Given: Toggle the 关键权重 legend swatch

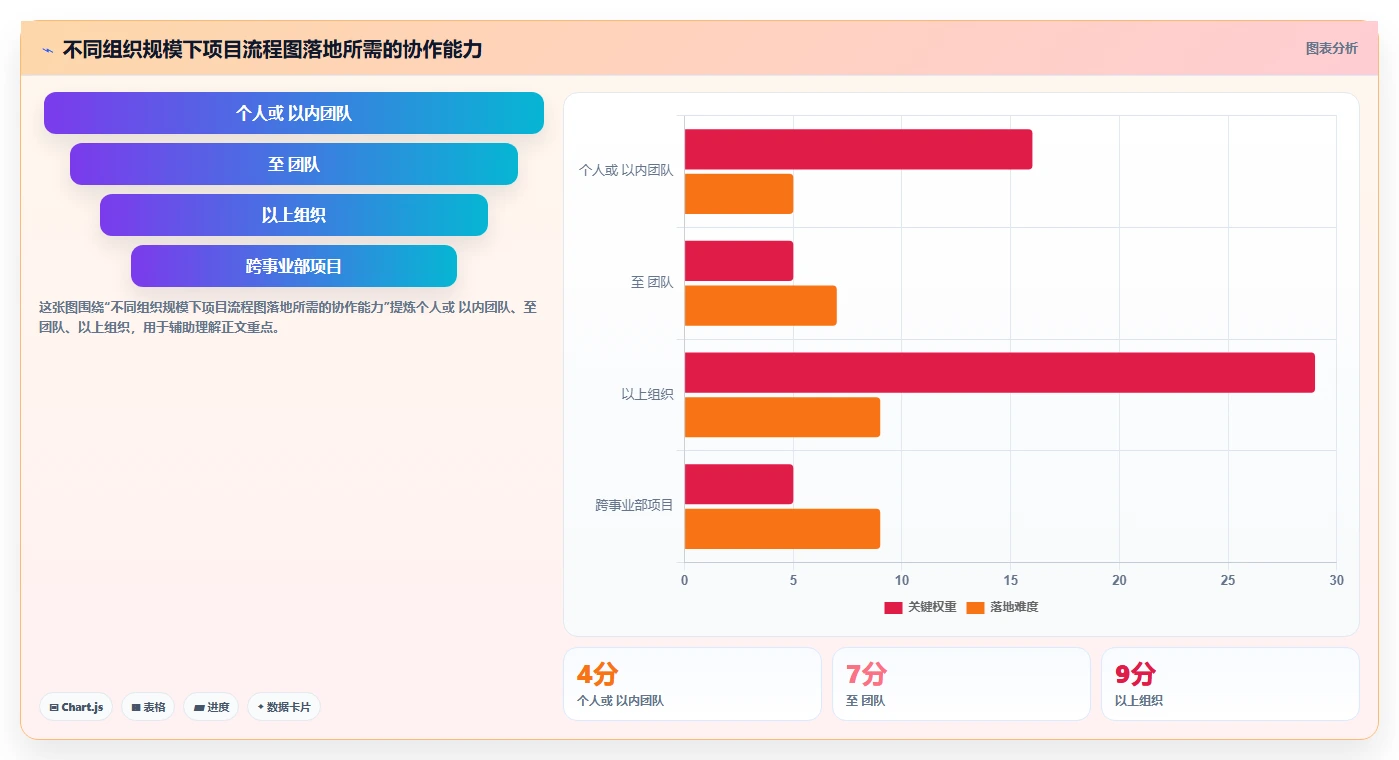Looking at the screenshot, I should 893,607.
